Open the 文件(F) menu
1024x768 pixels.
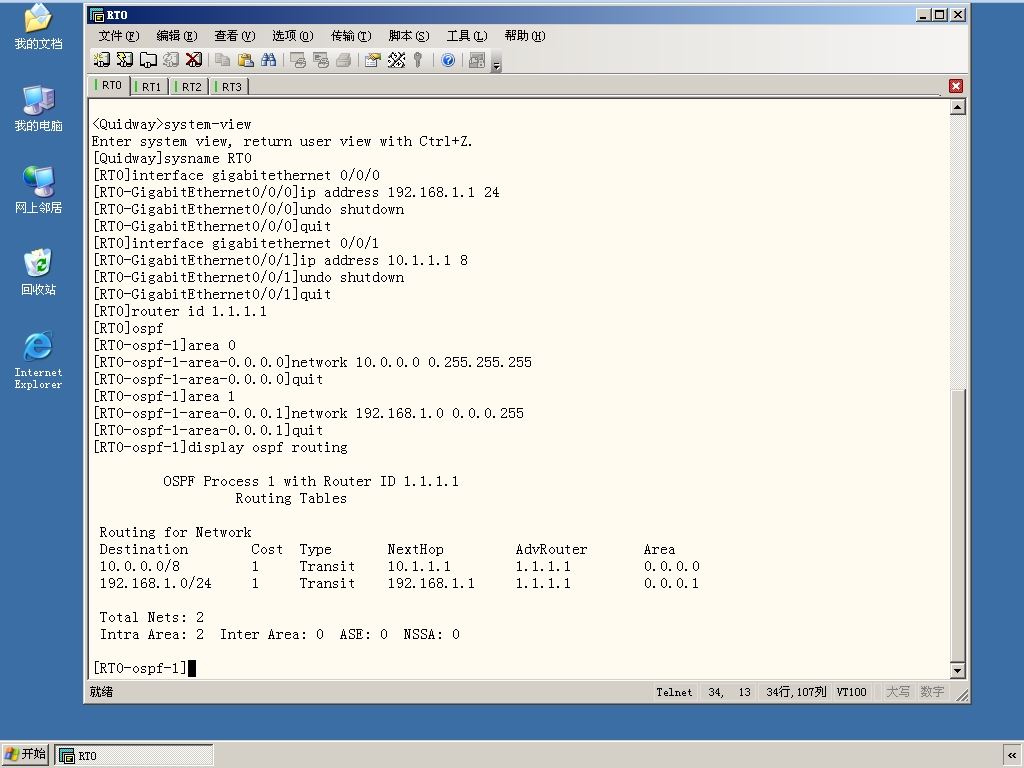(119, 36)
